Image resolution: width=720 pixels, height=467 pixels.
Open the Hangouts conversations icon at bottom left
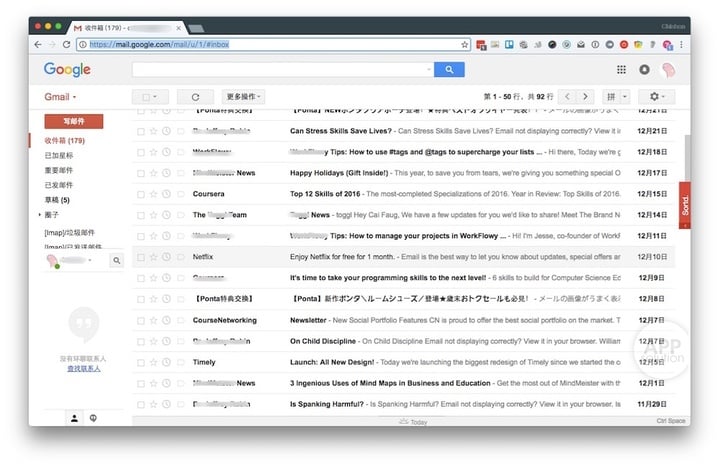coord(93,418)
